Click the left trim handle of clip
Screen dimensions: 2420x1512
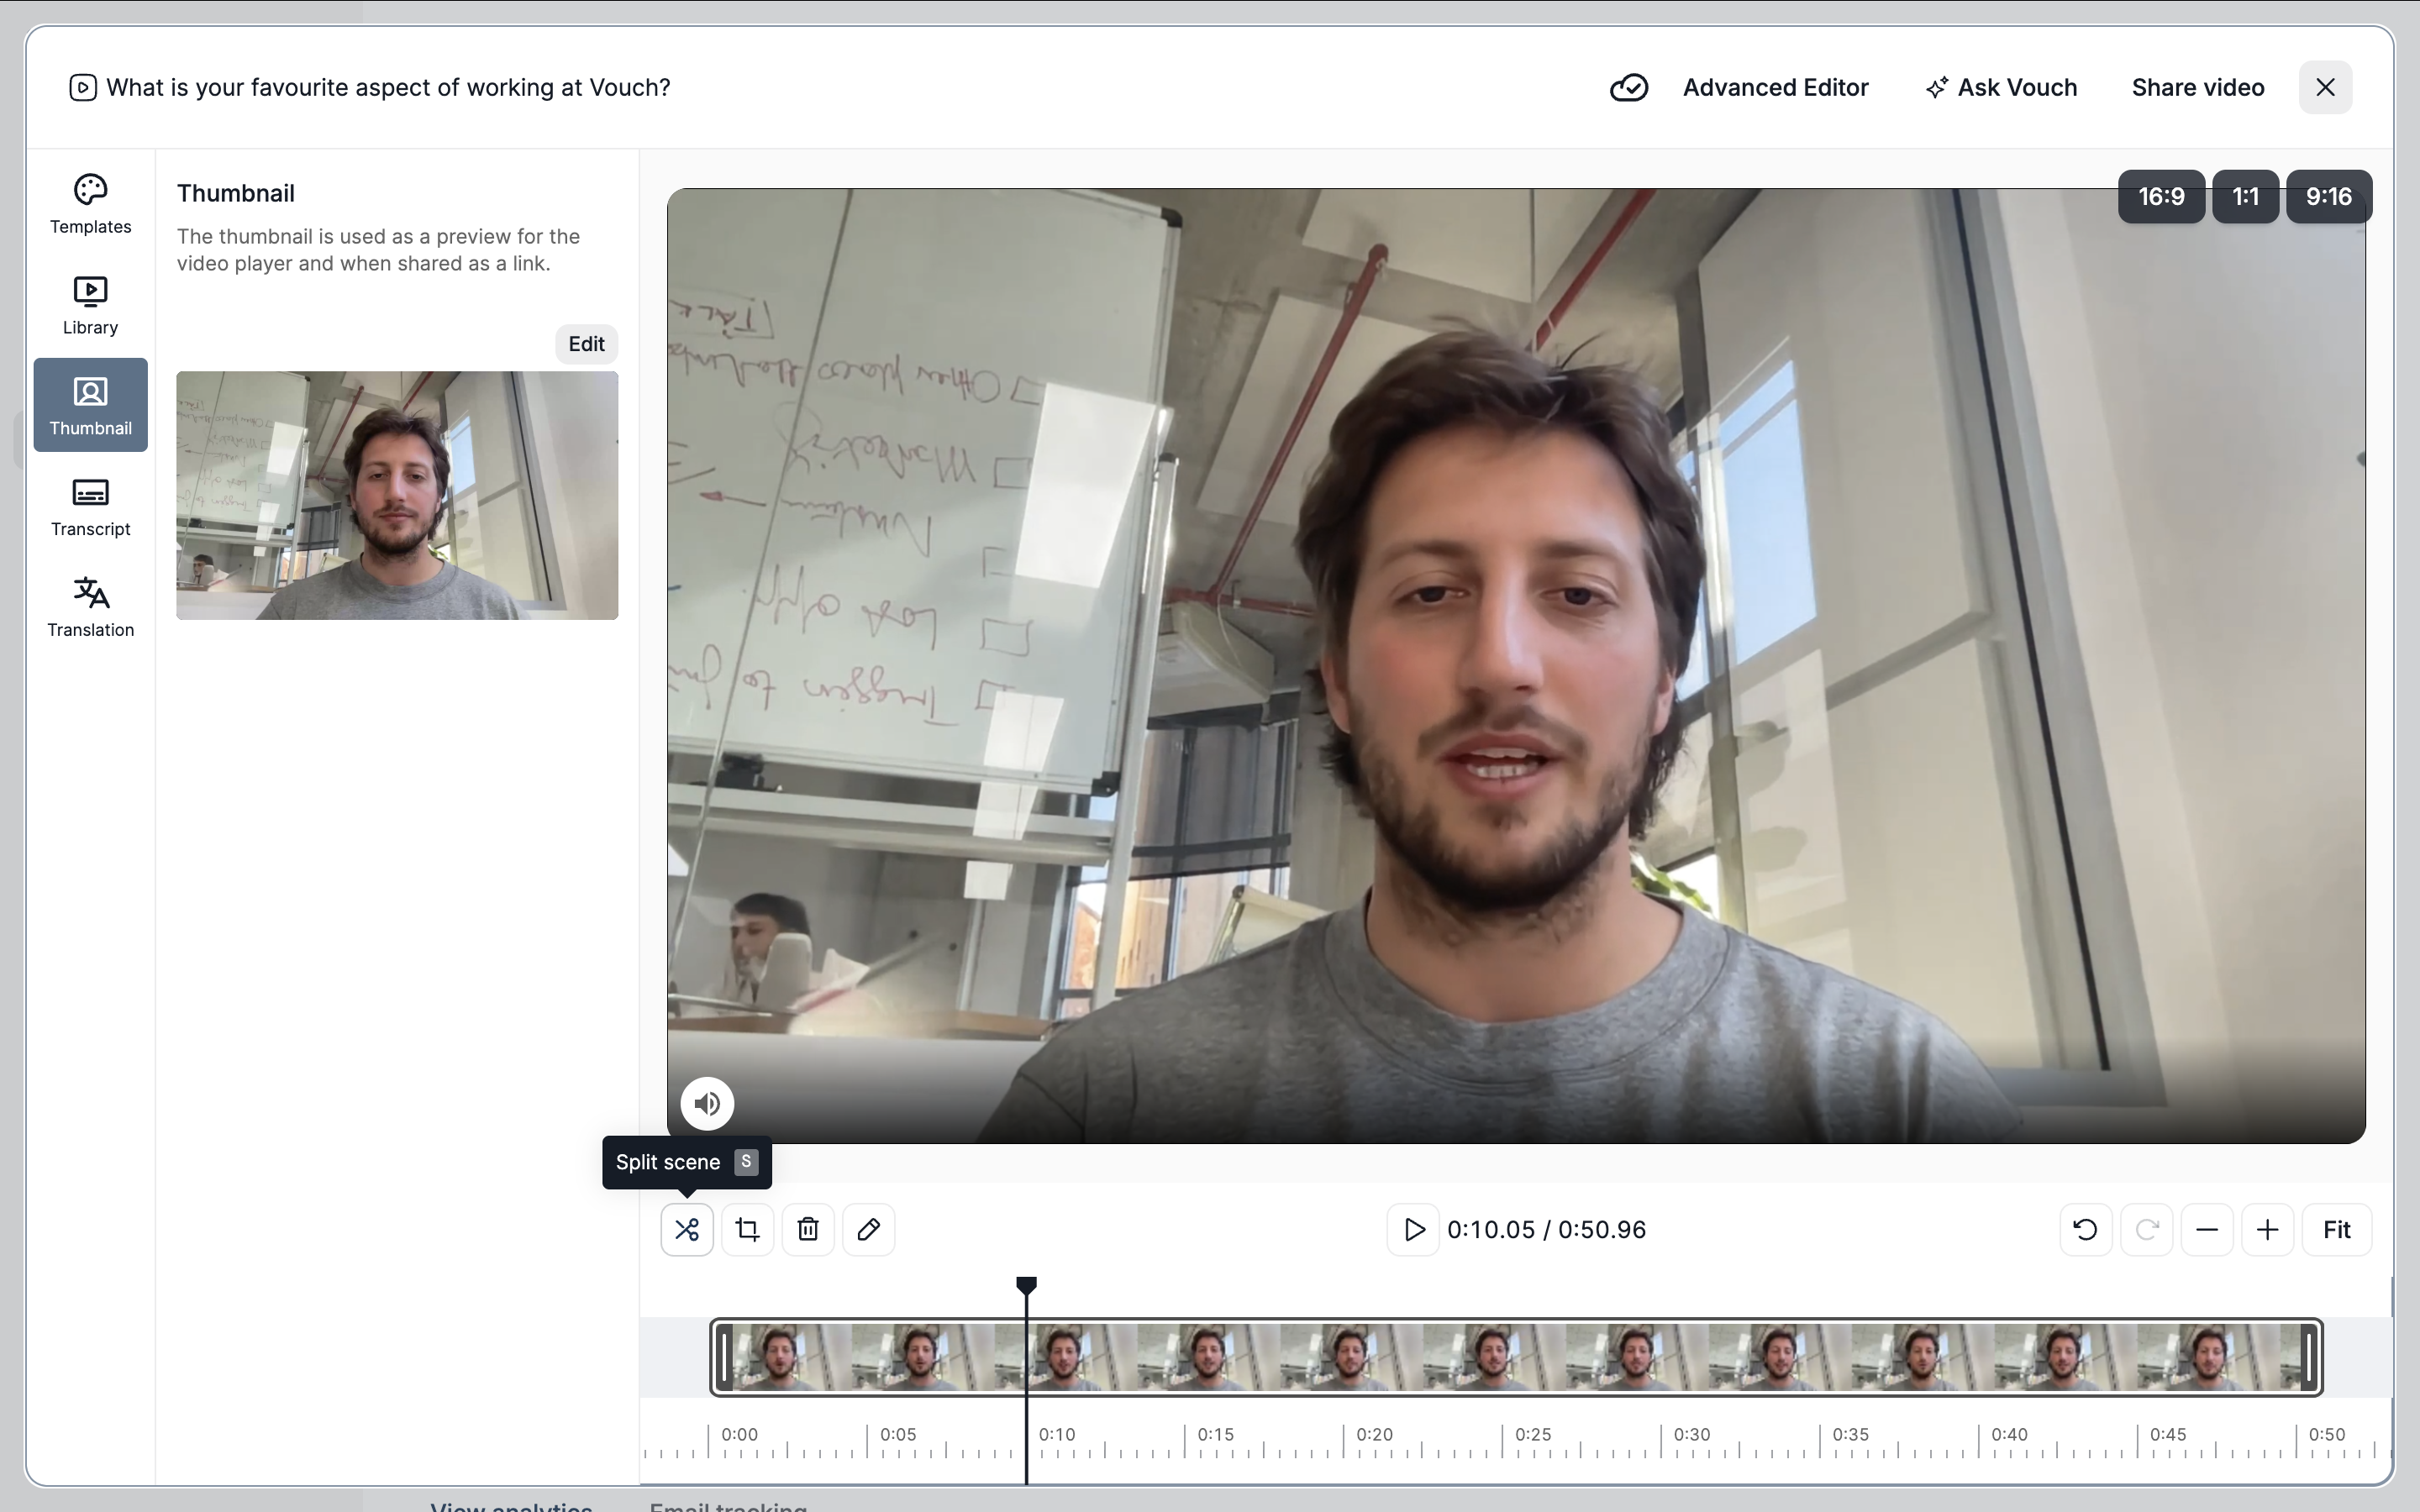click(x=725, y=1357)
